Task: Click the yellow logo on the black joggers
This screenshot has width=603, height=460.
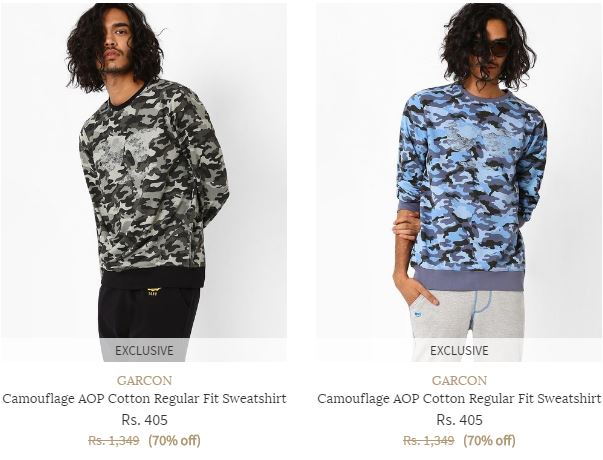Action: (x=154, y=292)
